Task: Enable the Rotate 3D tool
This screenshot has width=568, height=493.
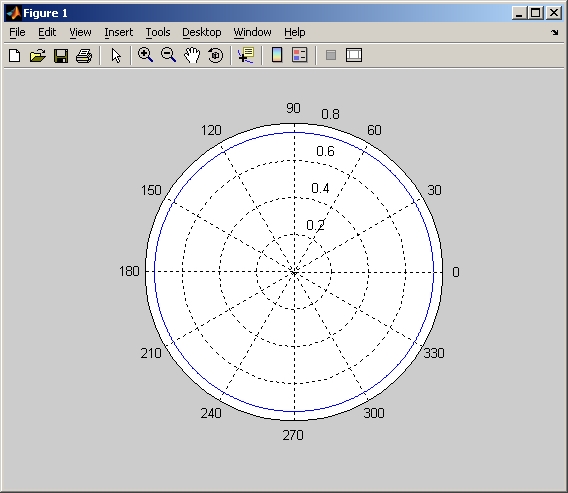Action: coord(216,55)
